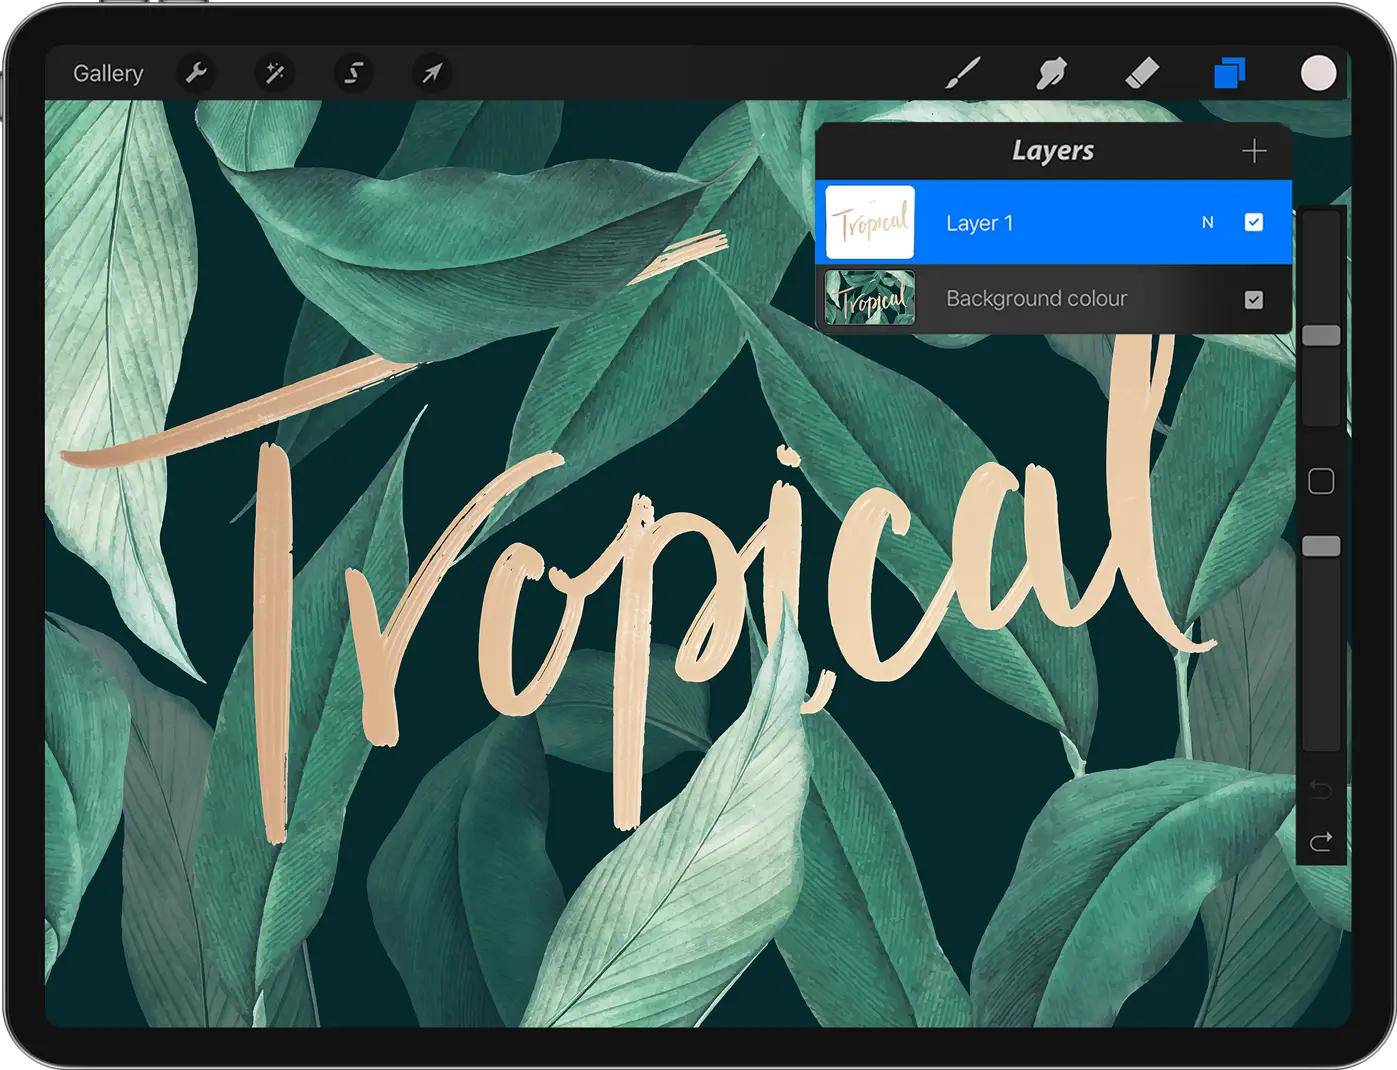1397x1070 pixels.
Task: Select the Eraser tool
Action: [1141, 72]
